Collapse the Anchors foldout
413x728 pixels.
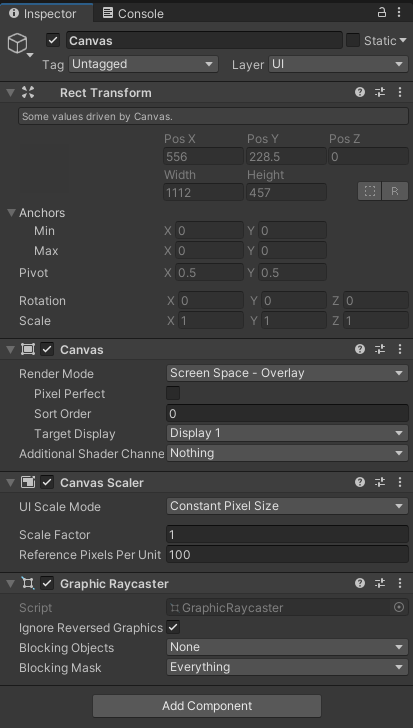tap(12, 213)
